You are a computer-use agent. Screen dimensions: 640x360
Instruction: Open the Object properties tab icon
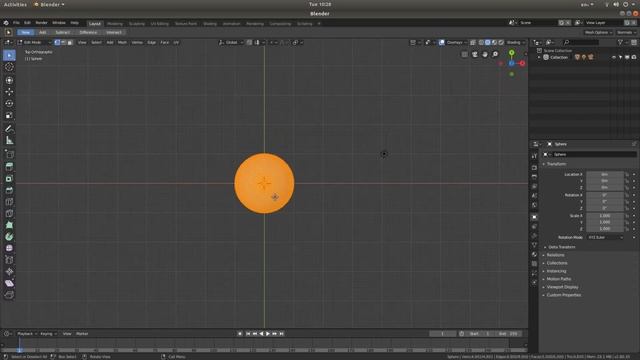pyautogui.click(x=534, y=217)
